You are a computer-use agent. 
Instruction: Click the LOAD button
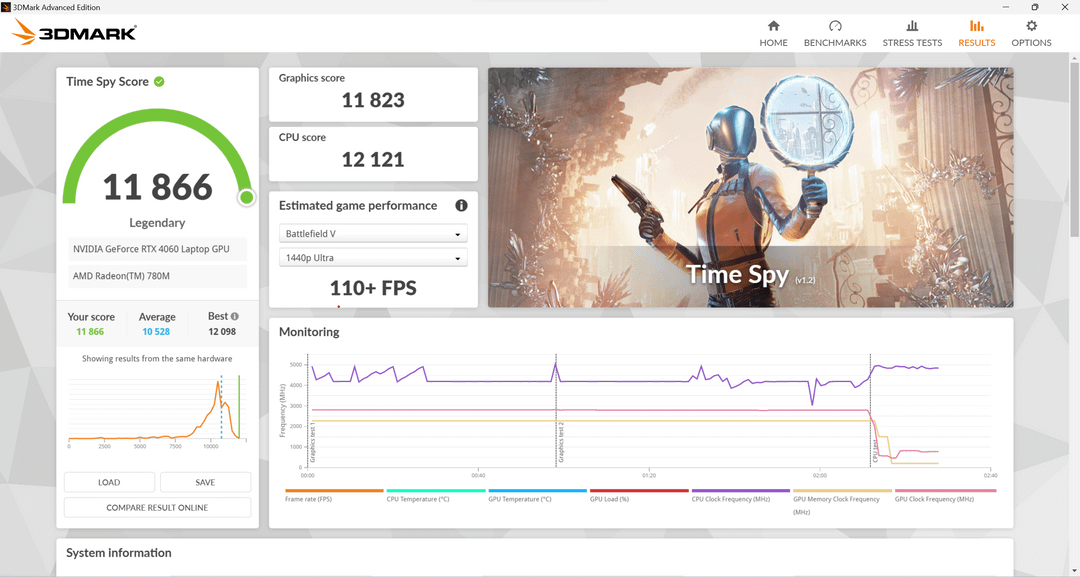coord(109,482)
